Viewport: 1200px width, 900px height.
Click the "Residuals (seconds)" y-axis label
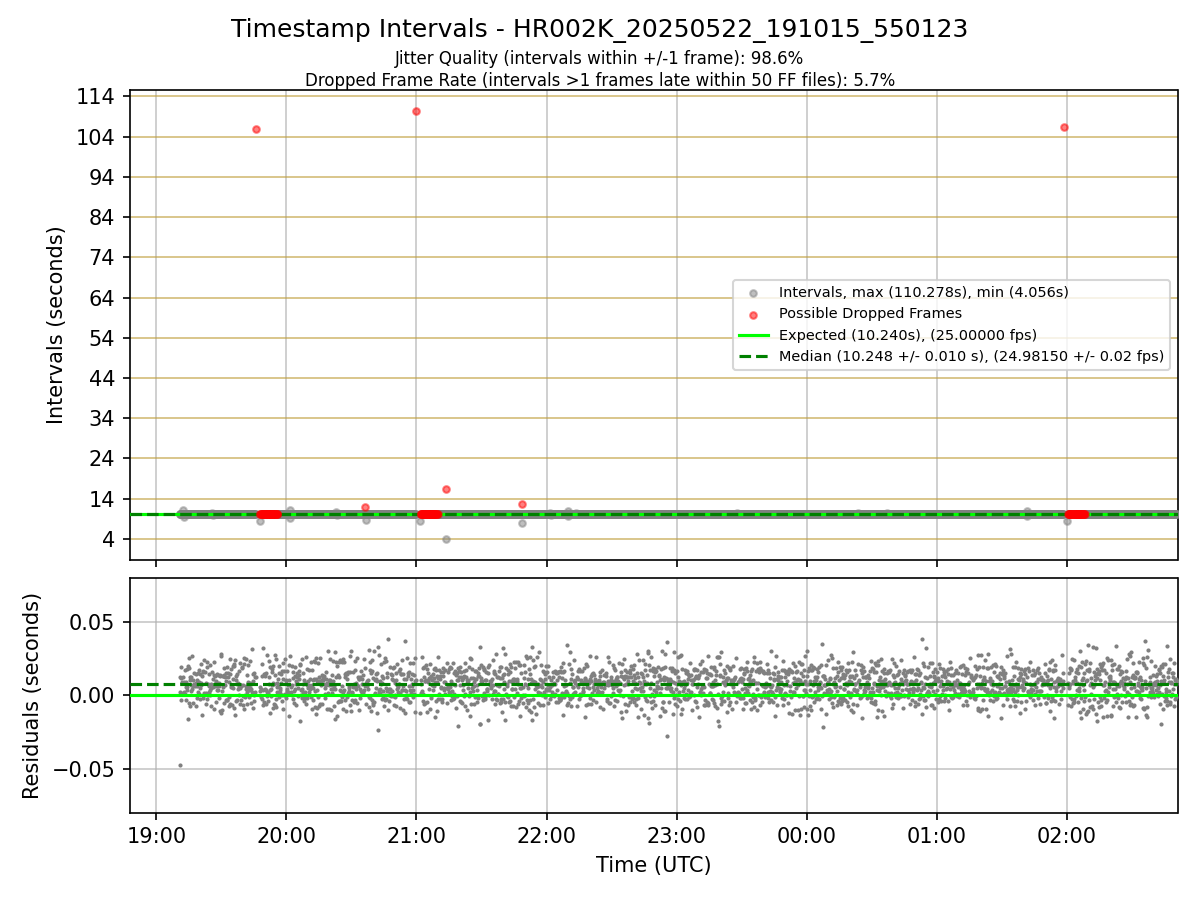[31, 696]
